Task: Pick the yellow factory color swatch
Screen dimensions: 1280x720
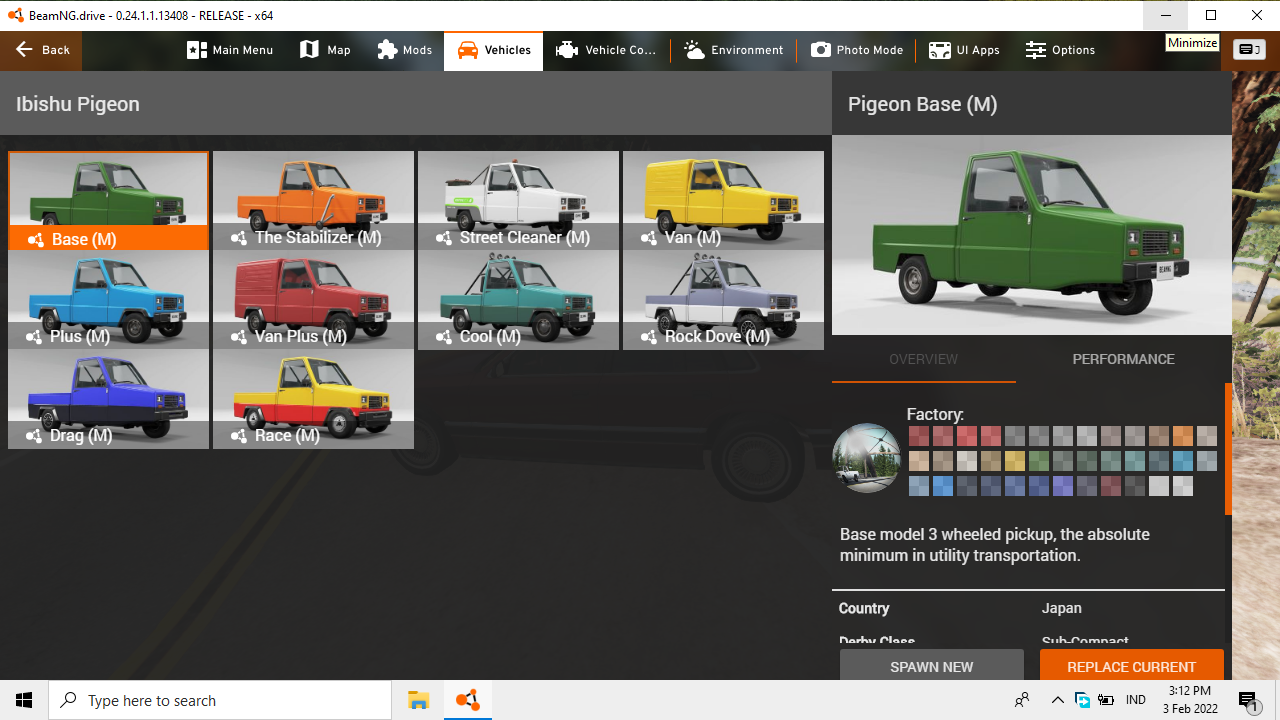Action: [x=1015, y=461]
